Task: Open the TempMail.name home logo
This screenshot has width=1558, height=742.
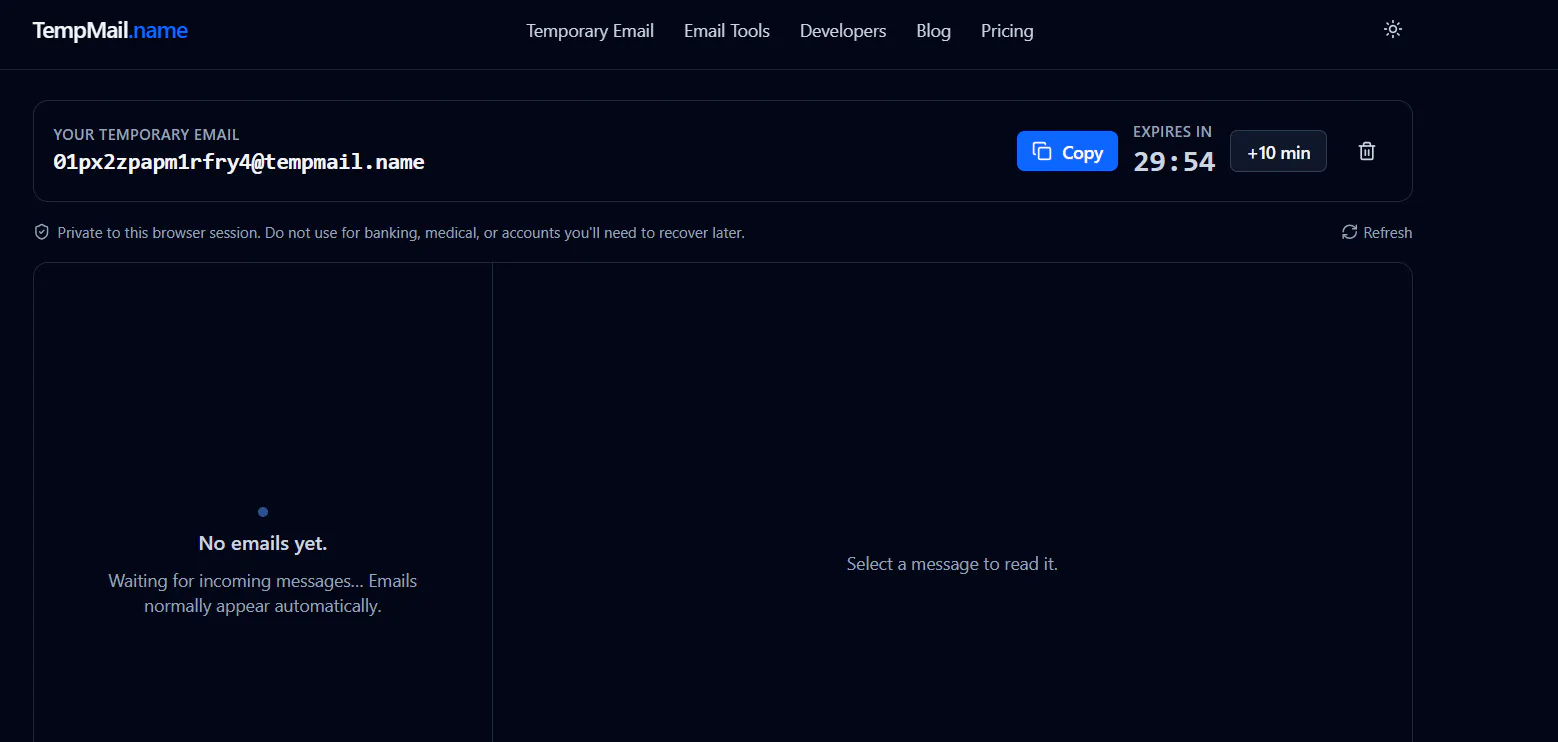Action: 110,31
